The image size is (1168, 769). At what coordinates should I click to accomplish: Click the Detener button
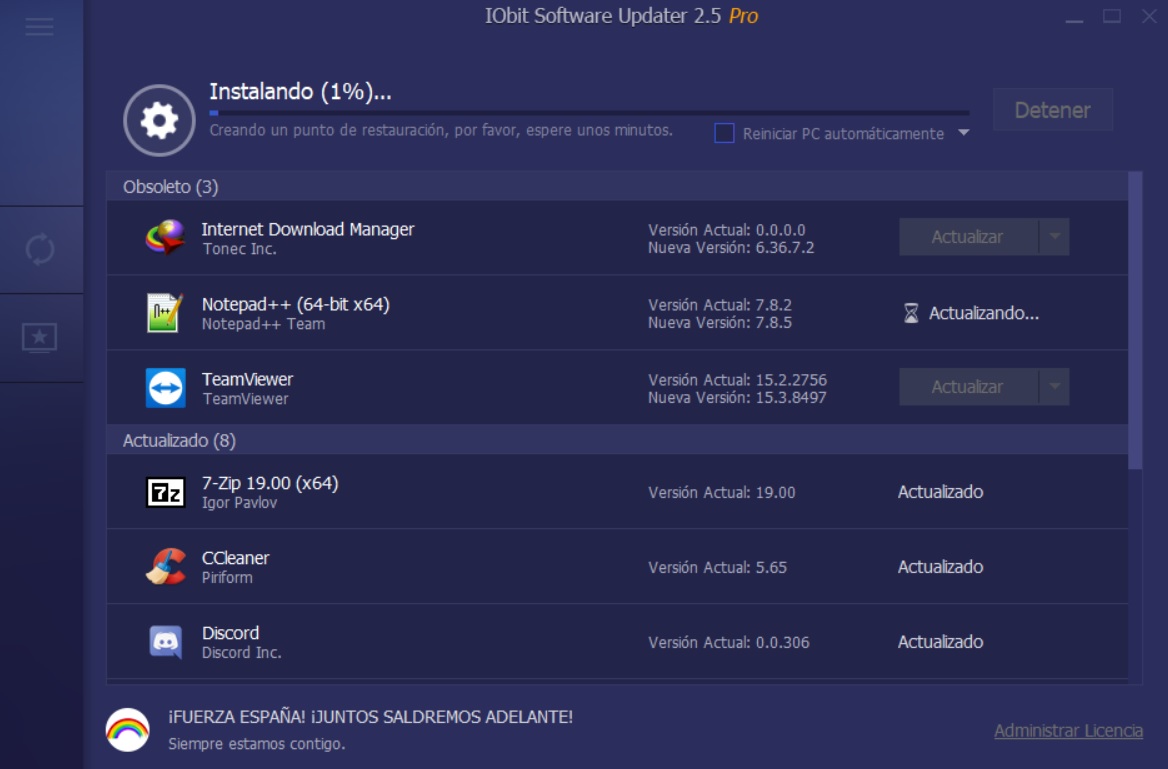(x=1053, y=110)
